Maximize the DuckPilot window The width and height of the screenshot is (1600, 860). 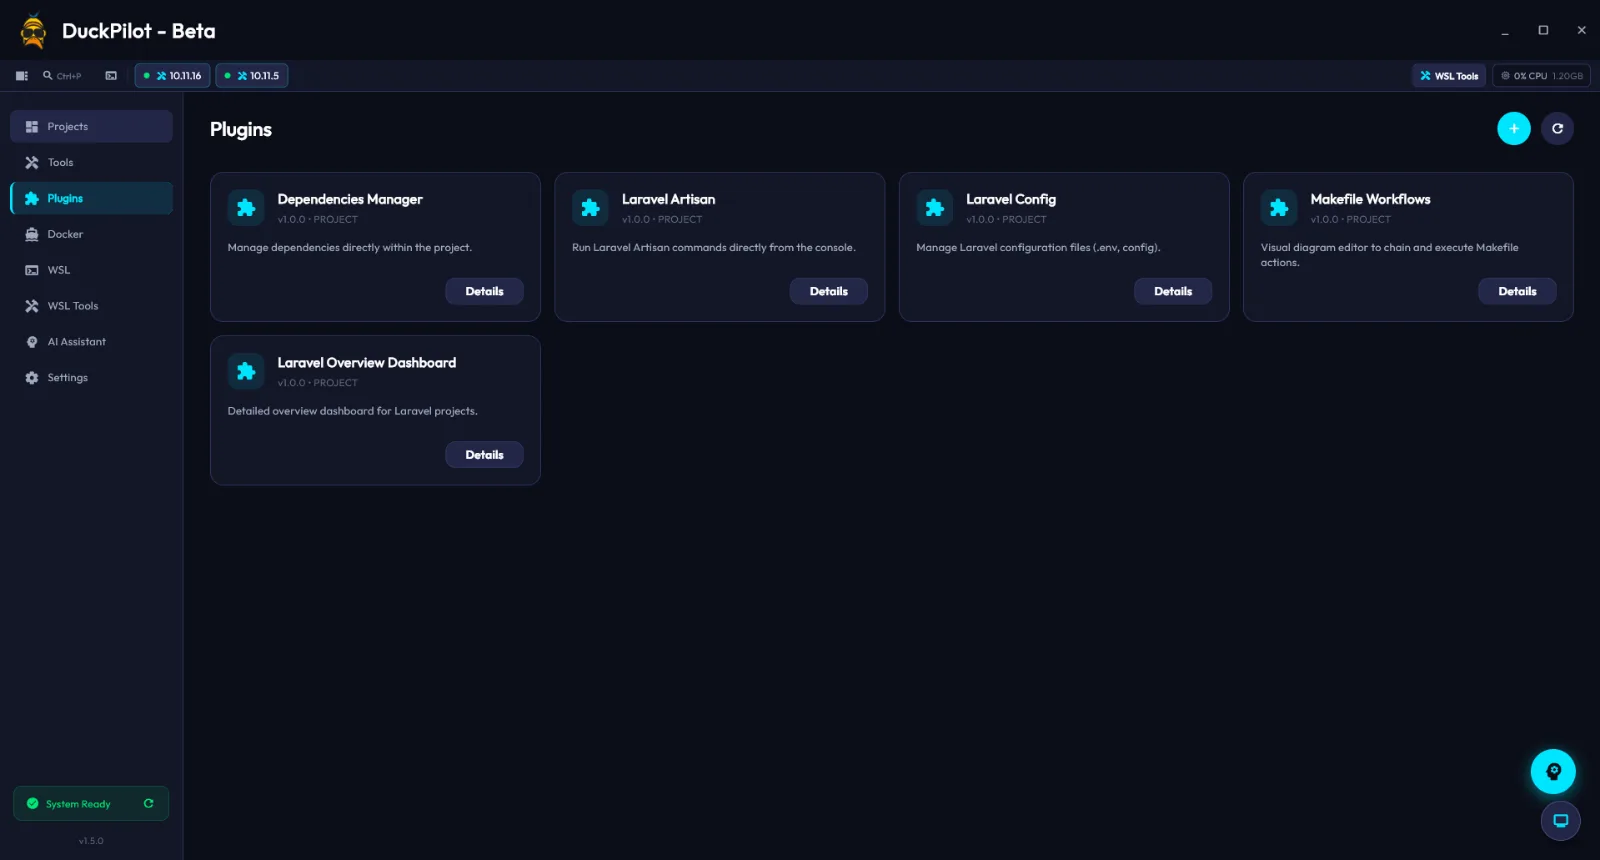[1543, 30]
